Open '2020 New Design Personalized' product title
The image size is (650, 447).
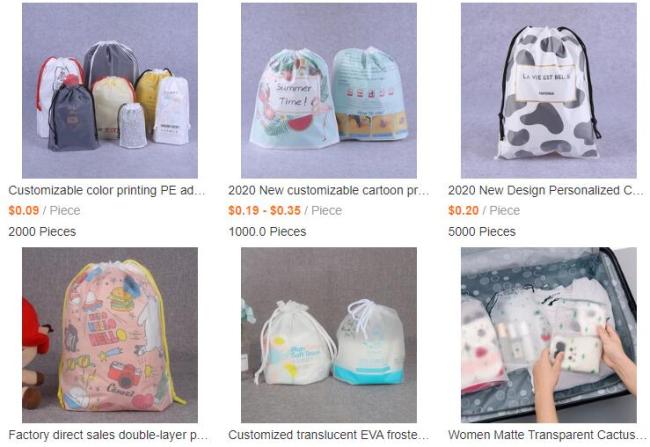click(546, 190)
